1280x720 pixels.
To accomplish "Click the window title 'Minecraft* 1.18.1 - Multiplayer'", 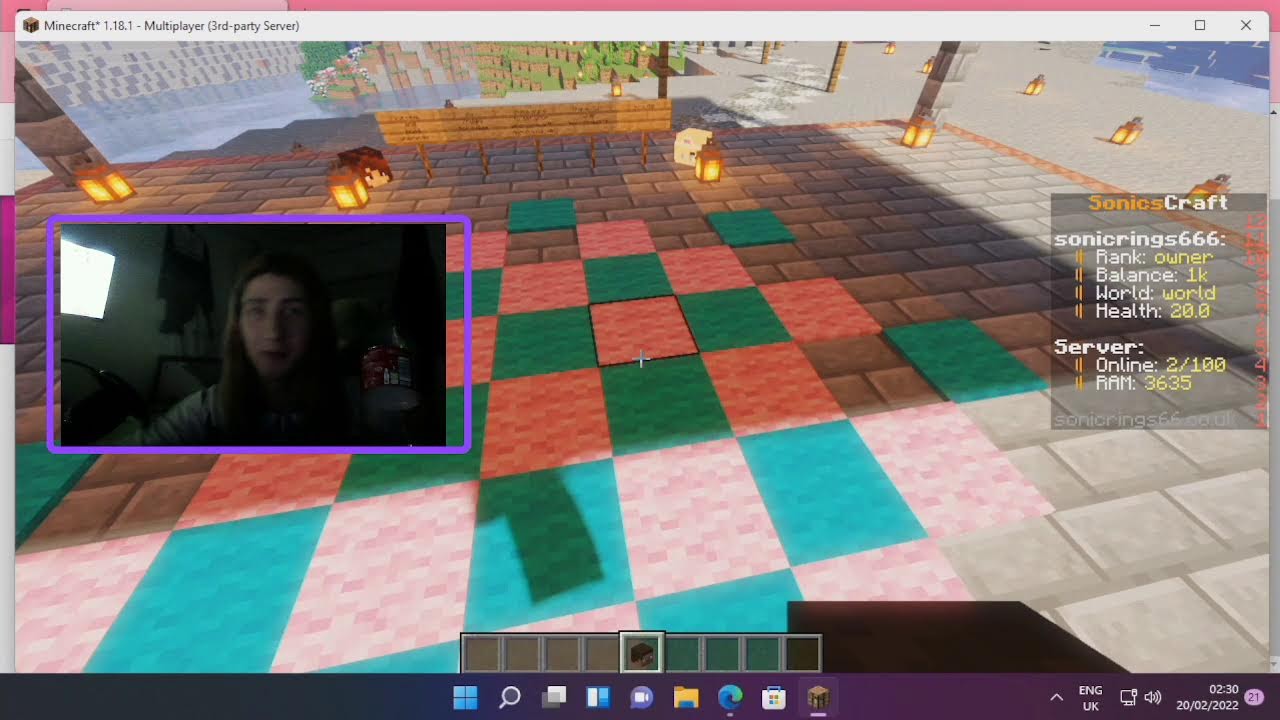I will (172, 25).
